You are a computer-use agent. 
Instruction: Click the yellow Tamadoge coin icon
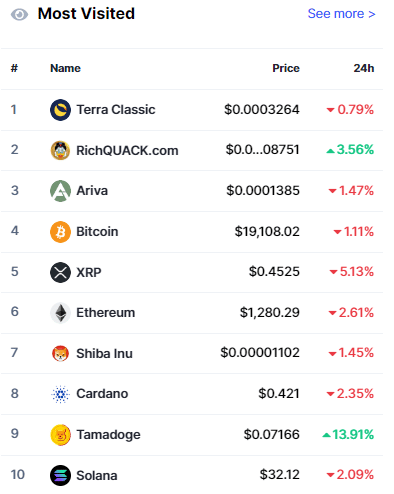click(60, 435)
